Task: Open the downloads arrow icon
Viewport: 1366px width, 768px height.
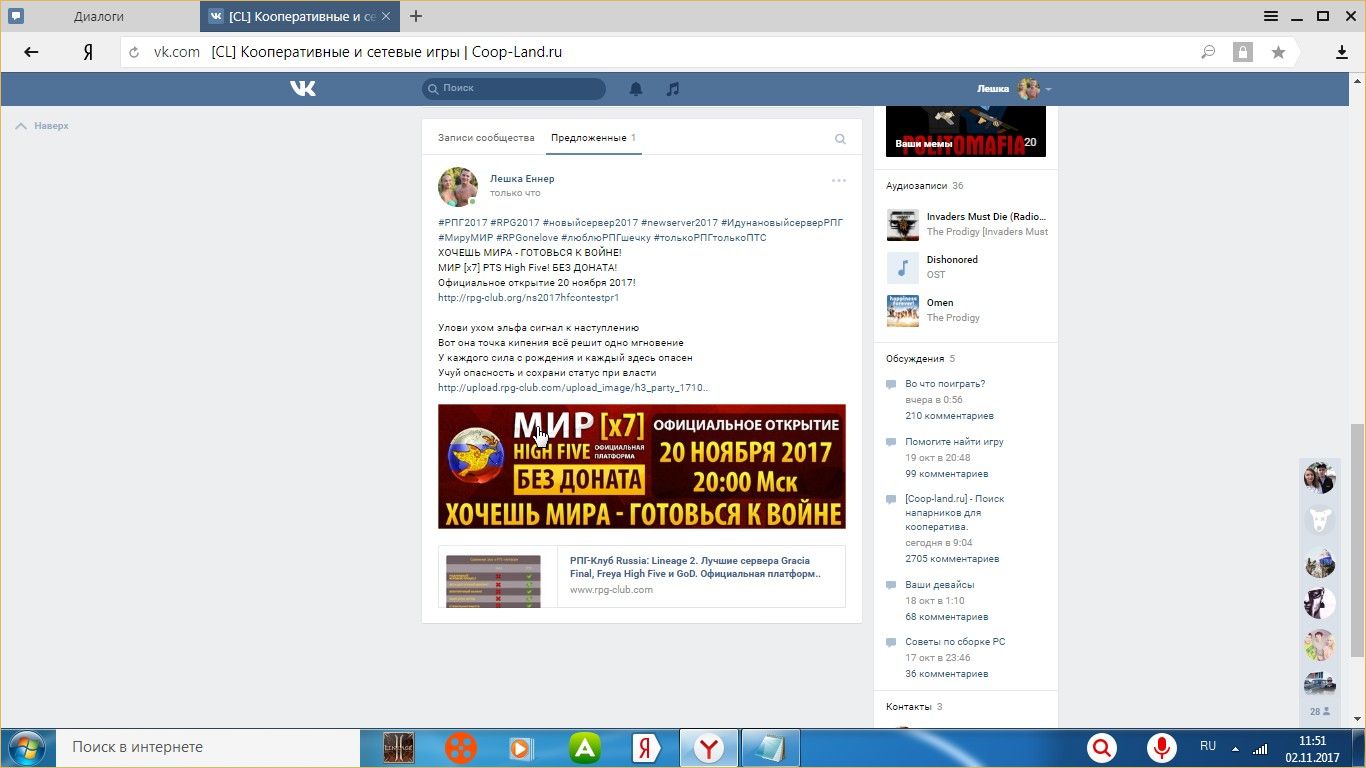Action: (x=1342, y=52)
